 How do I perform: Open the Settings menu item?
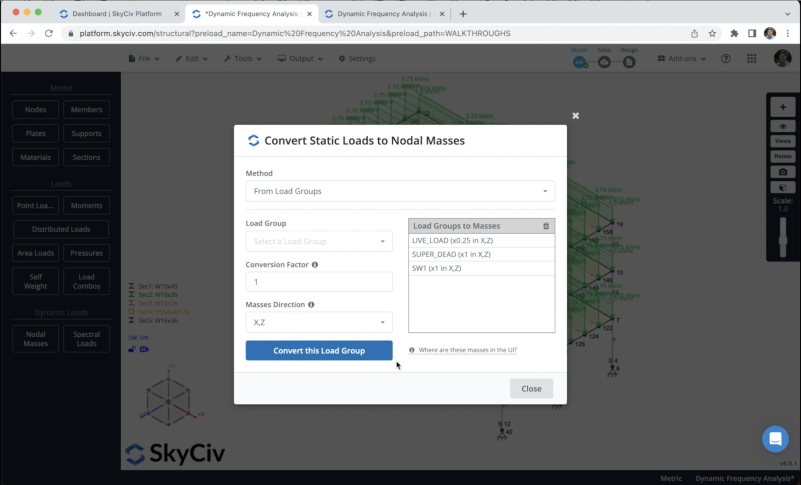point(357,59)
